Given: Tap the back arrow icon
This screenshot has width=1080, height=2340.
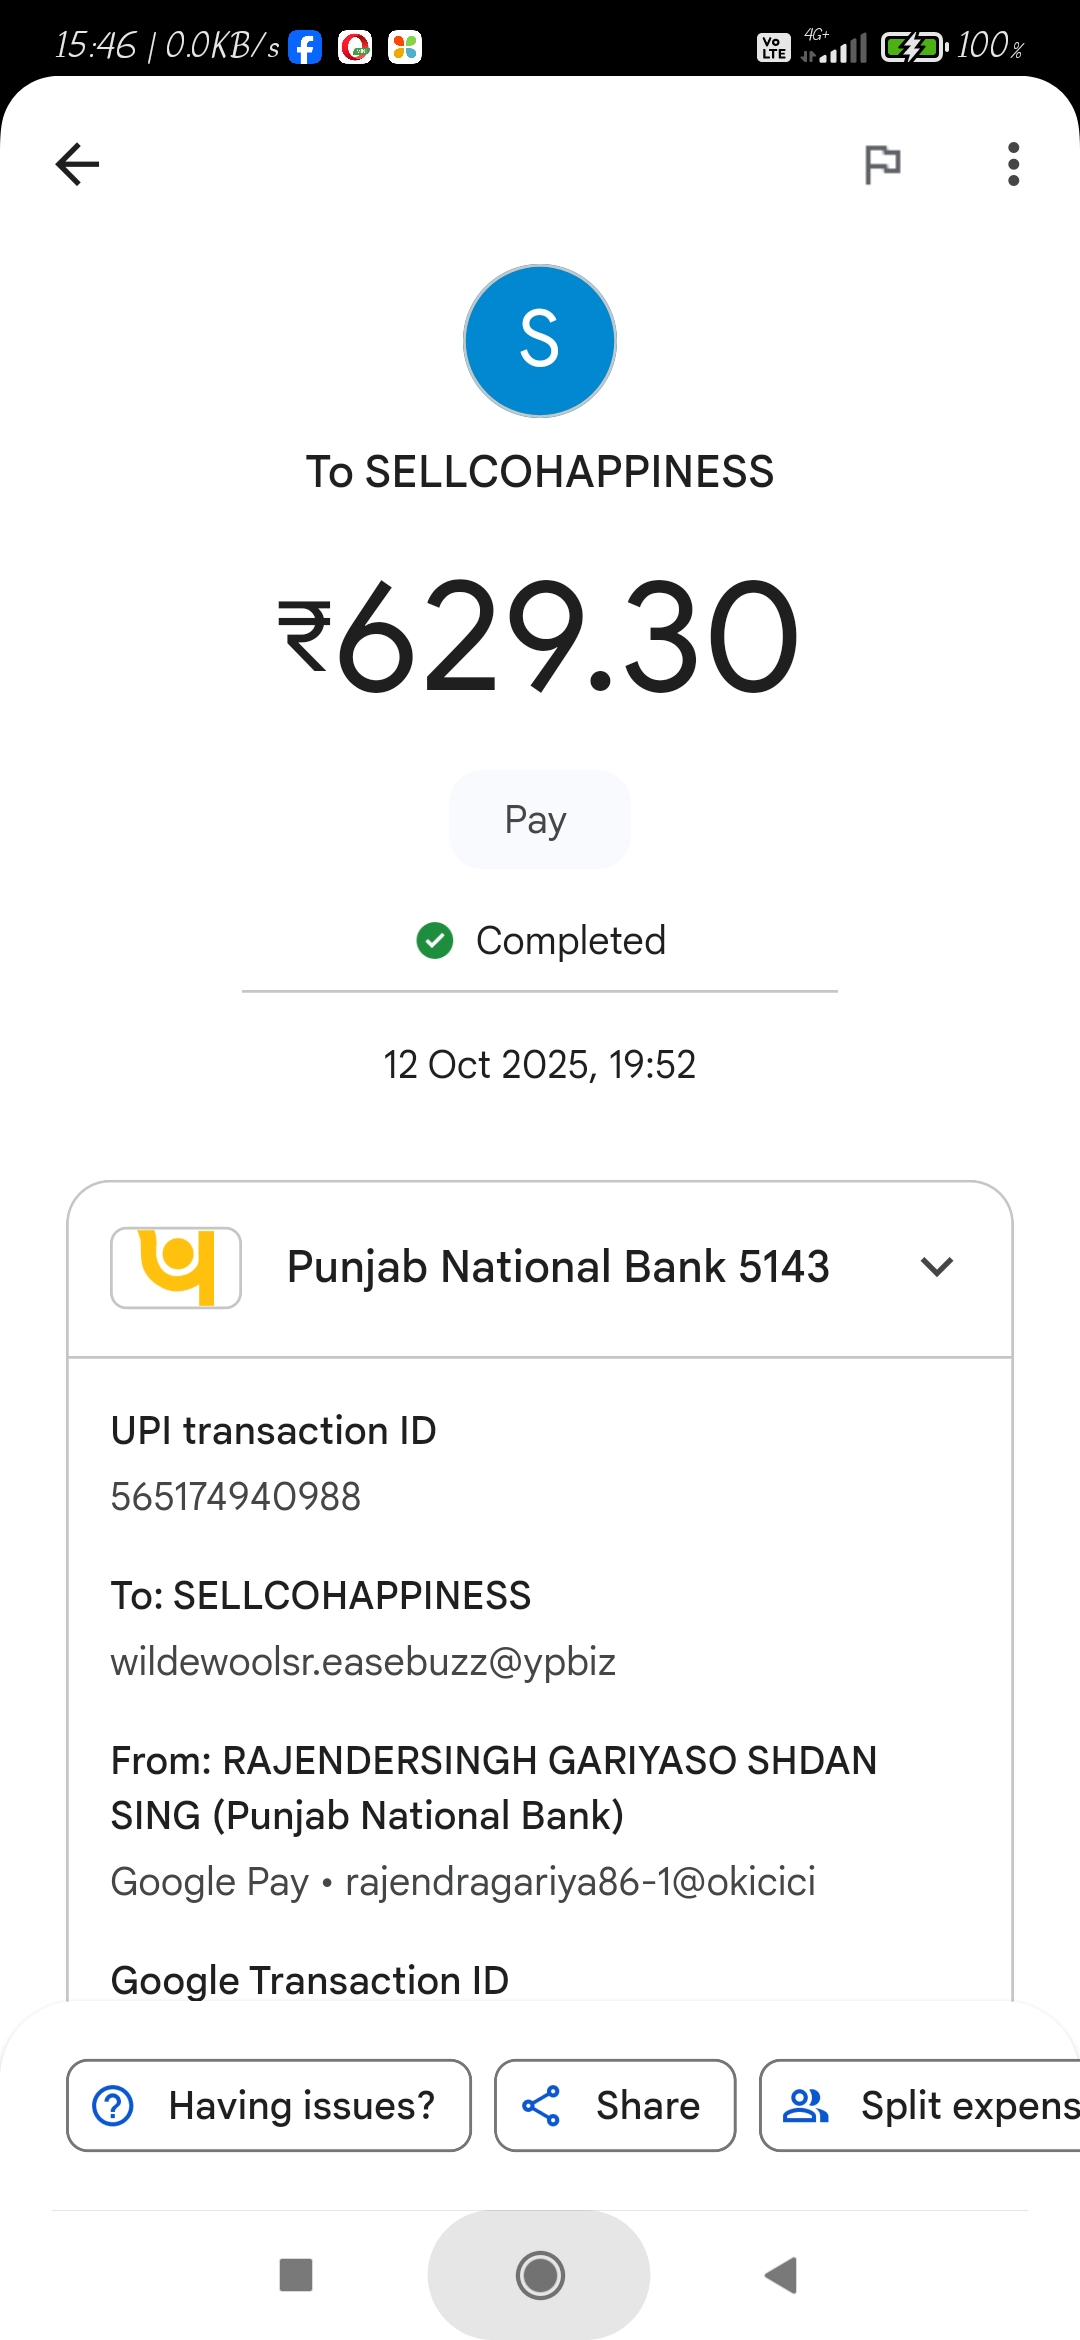Looking at the screenshot, I should click(x=78, y=164).
